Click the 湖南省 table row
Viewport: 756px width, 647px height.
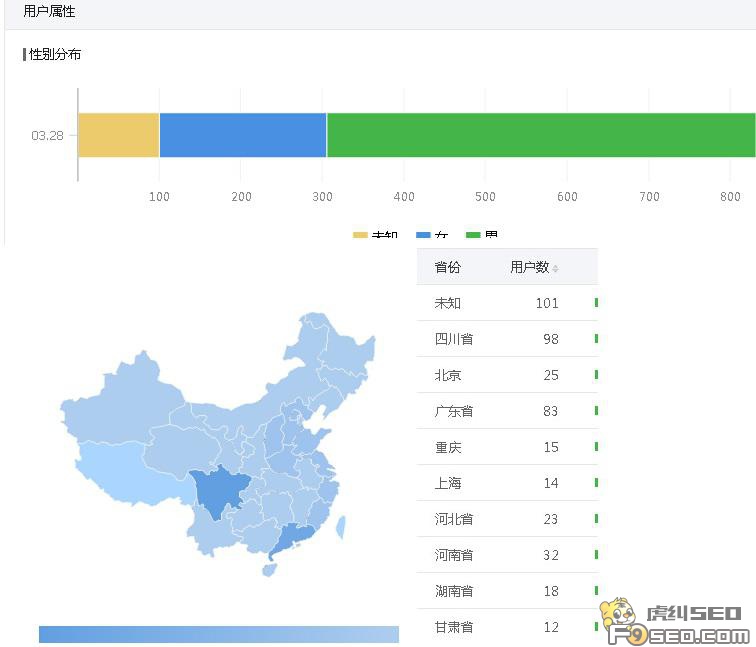(x=507, y=591)
